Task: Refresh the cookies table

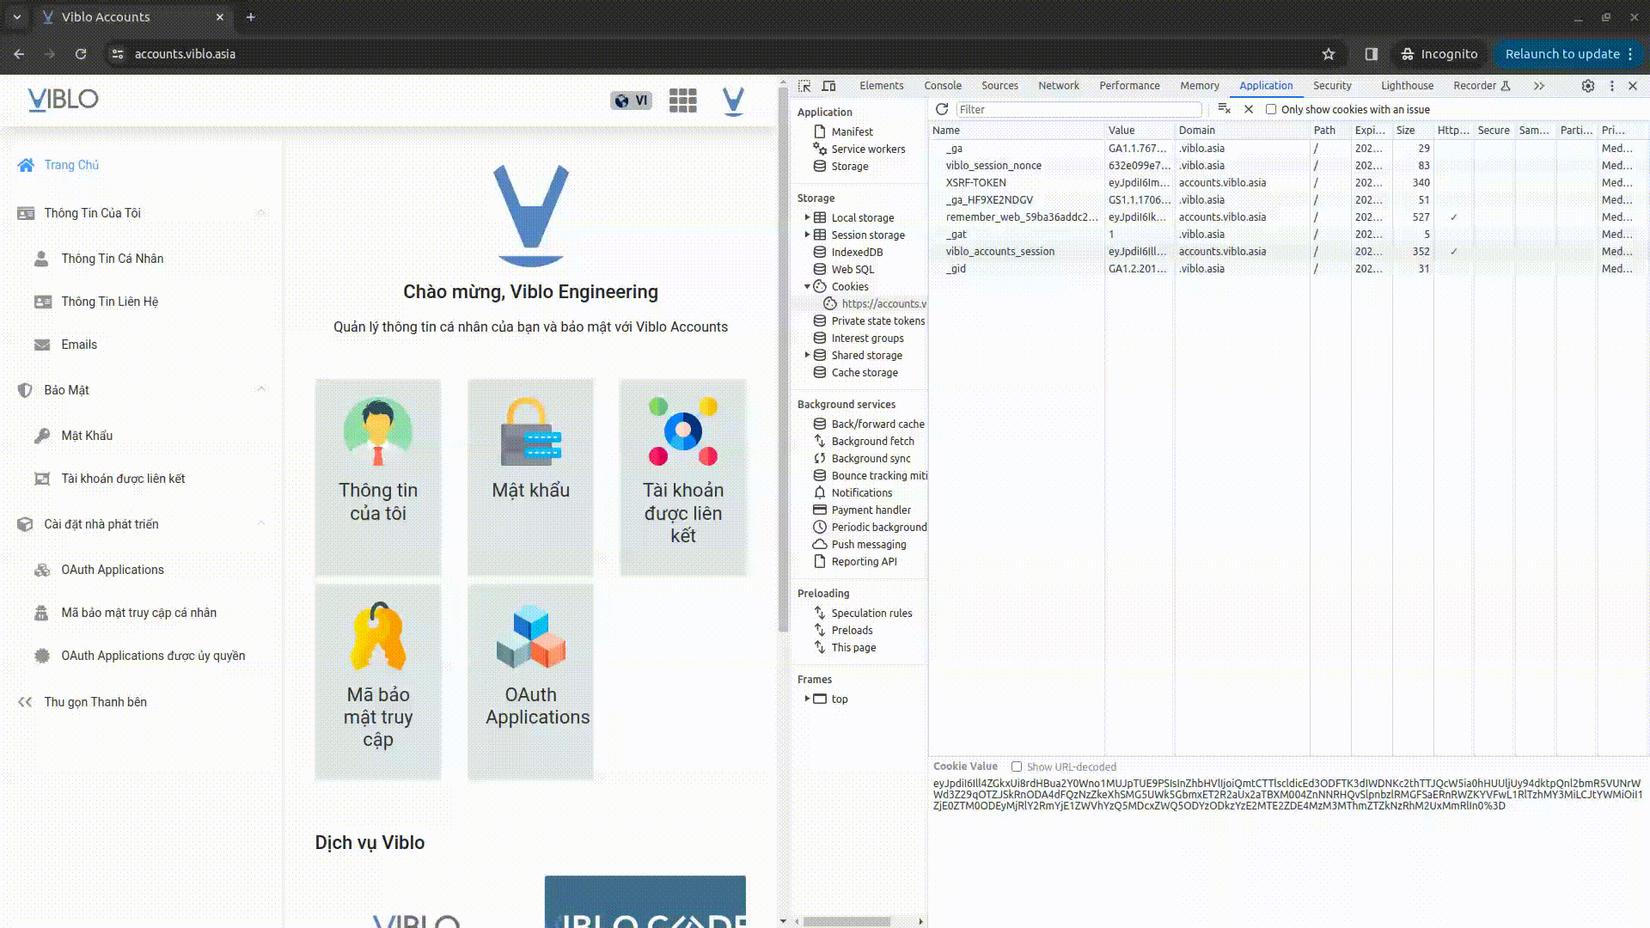Action: 942,109
